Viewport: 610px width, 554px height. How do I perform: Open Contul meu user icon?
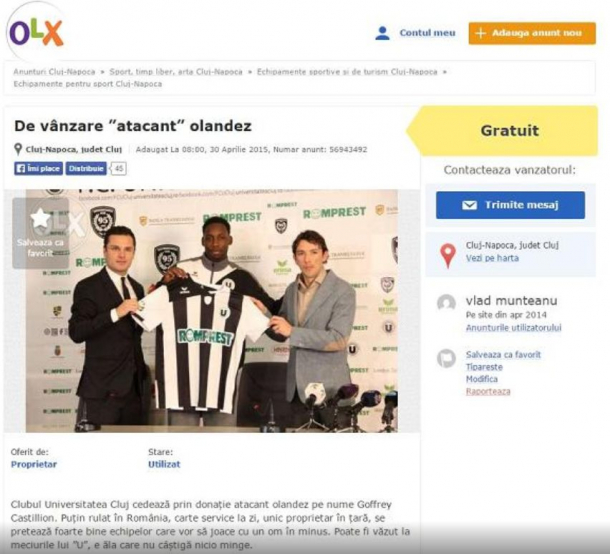click(x=382, y=33)
